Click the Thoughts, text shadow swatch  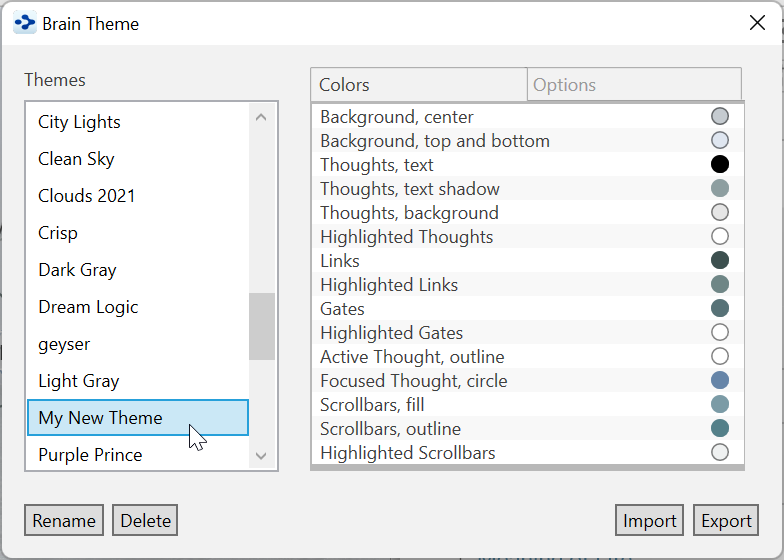[x=719, y=189]
